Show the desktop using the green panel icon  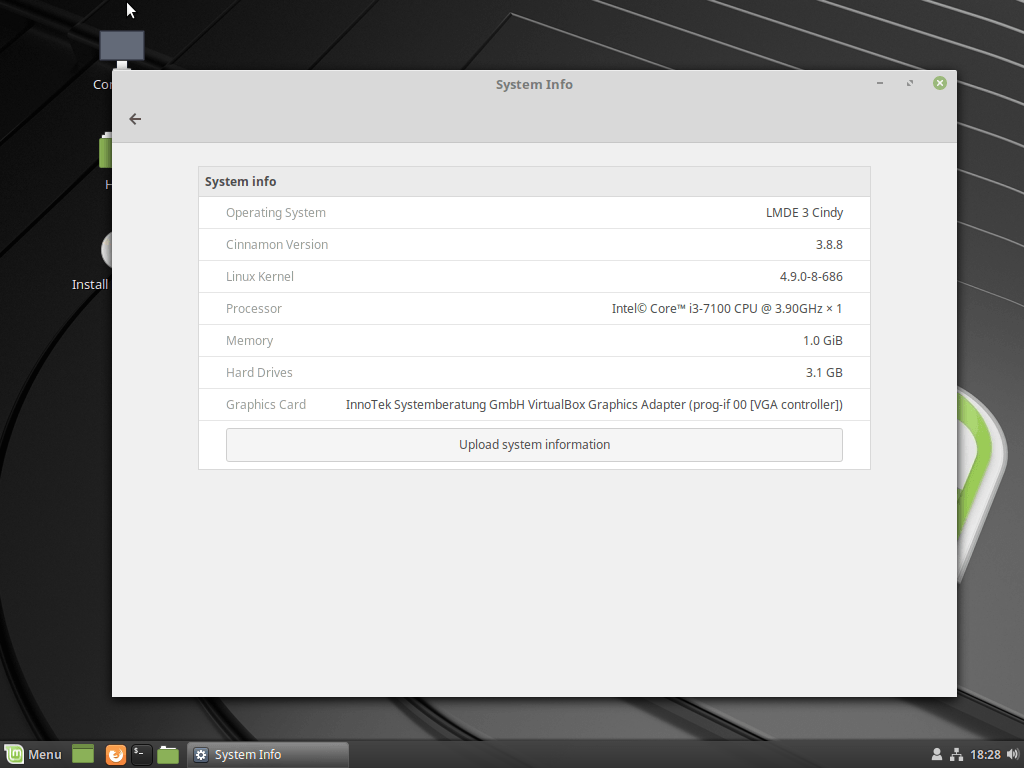tap(83, 754)
